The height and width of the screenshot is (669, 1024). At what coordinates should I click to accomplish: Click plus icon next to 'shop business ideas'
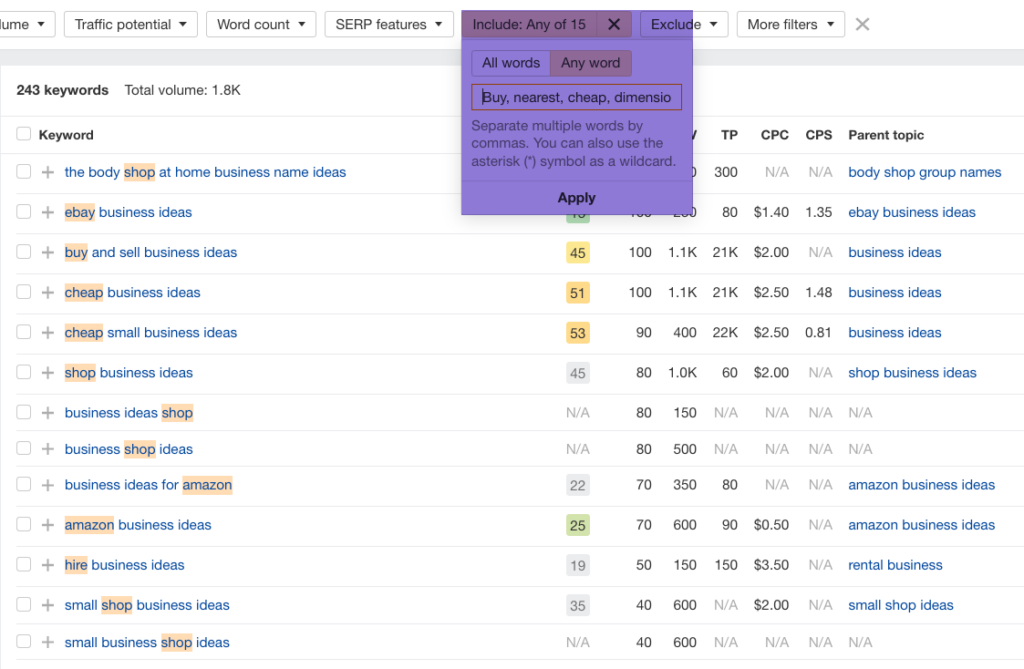tap(47, 373)
